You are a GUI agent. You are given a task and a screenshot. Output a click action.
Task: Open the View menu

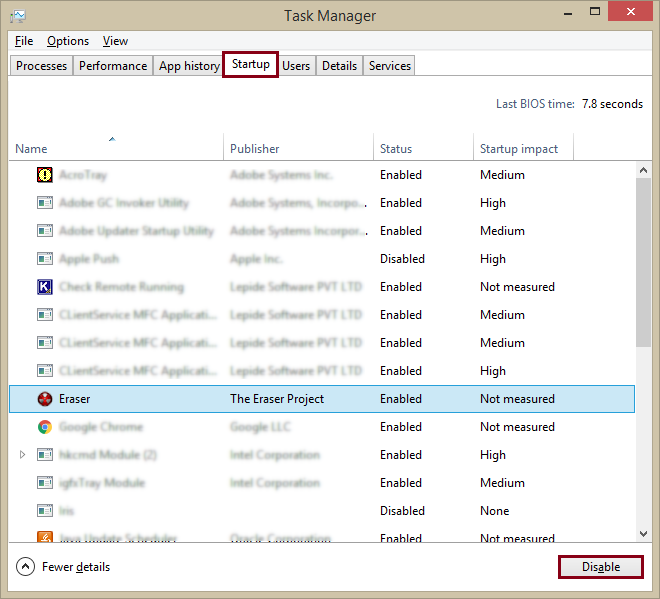click(x=115, y=41)
